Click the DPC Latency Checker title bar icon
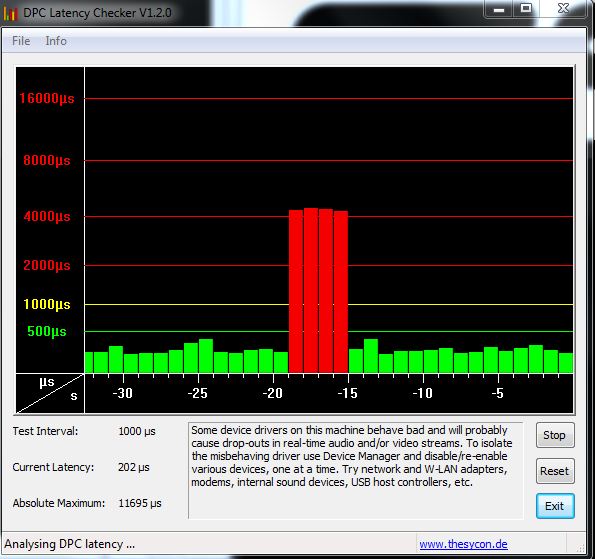 (x=10, y=13)
